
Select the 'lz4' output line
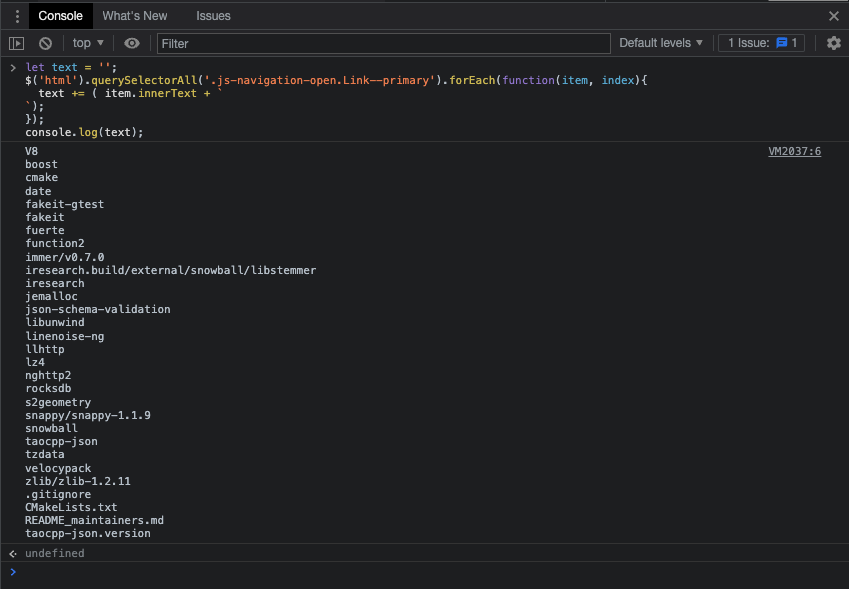point(35,362)
